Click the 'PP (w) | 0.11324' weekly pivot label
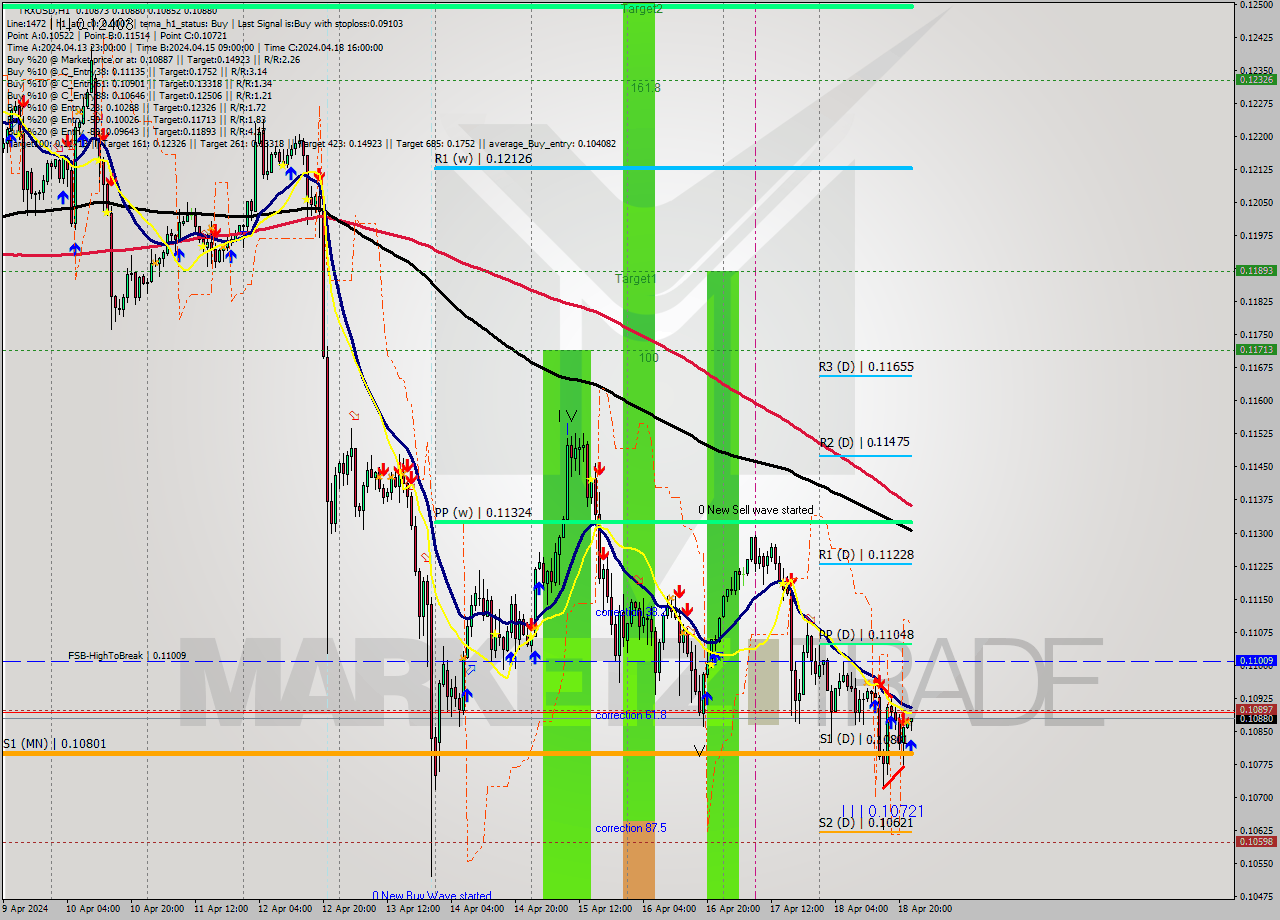1280x920 pixels. pos(483,513)
